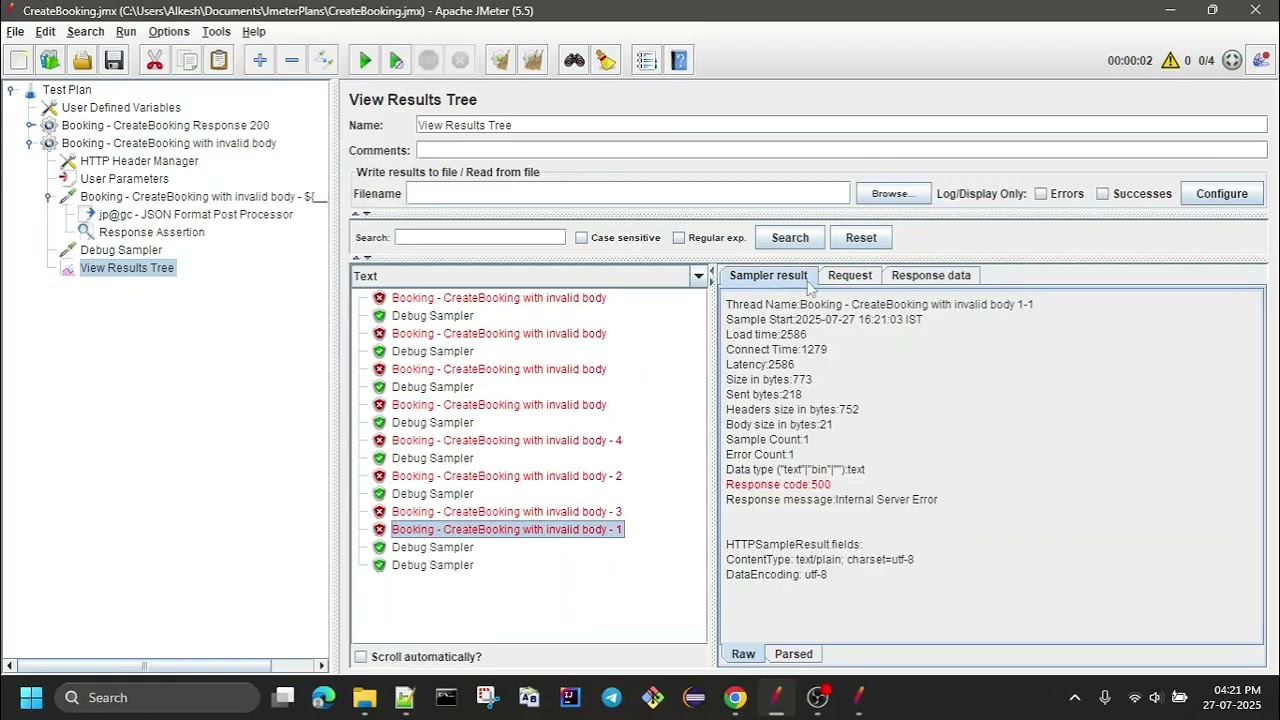Click the Reset button

coord(861,238)
